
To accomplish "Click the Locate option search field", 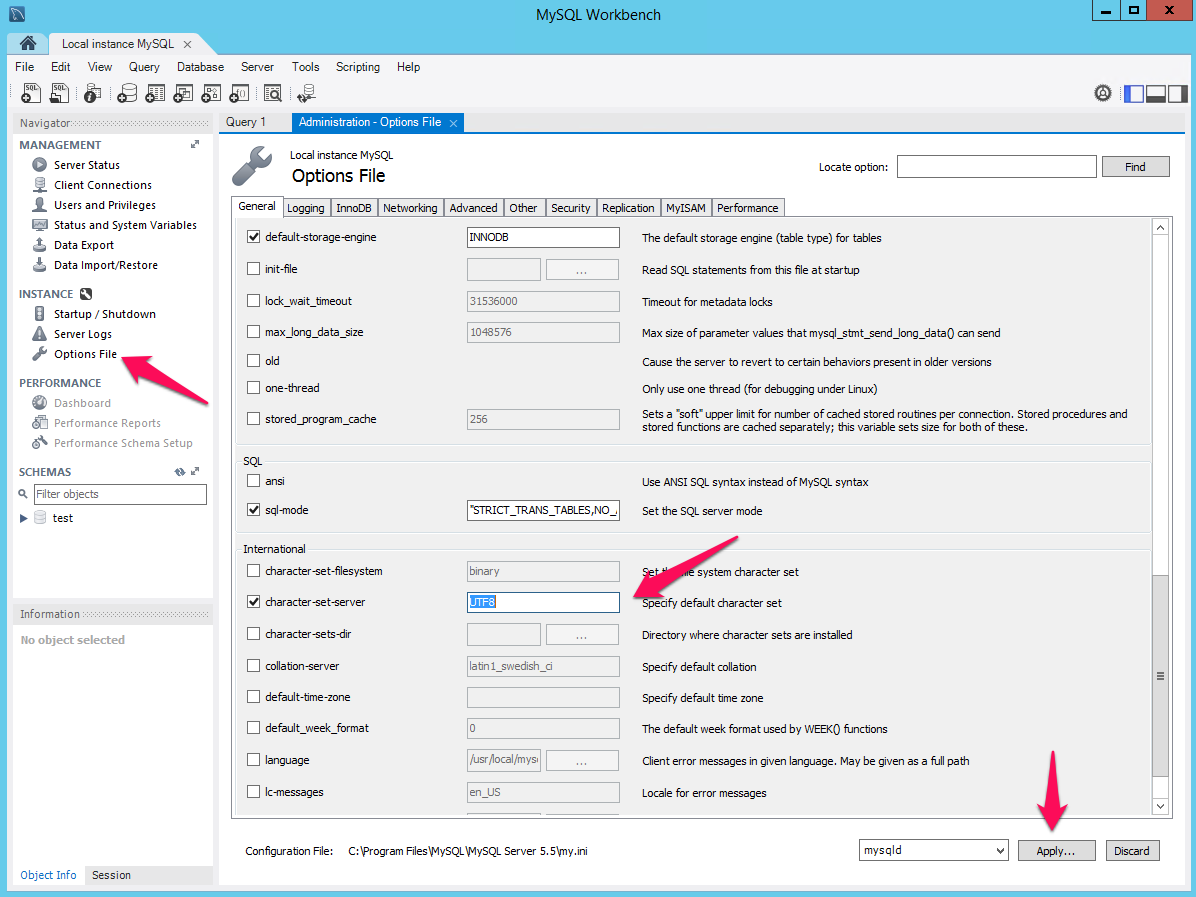I will (996, 167).
